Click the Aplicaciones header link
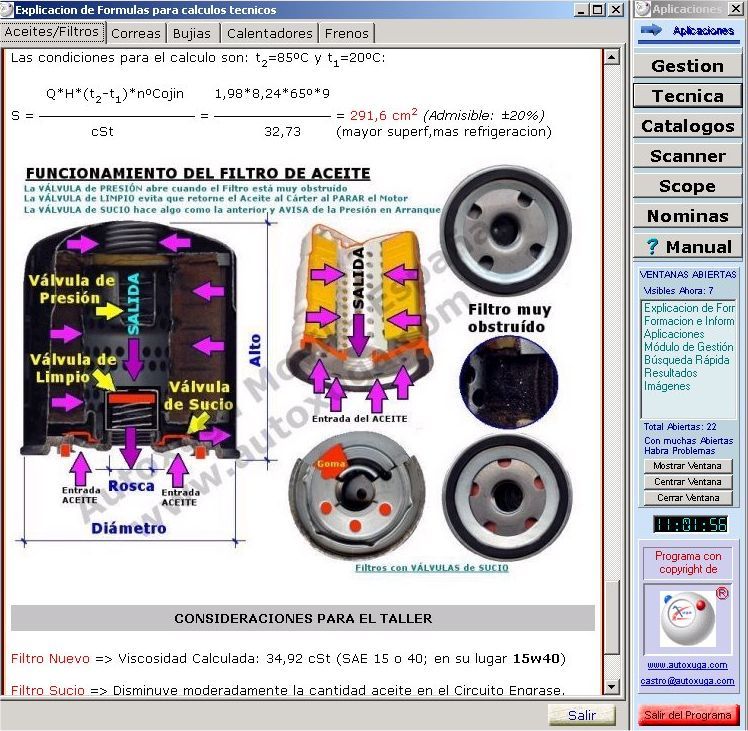Screen dimensions: 748x731 703,31
